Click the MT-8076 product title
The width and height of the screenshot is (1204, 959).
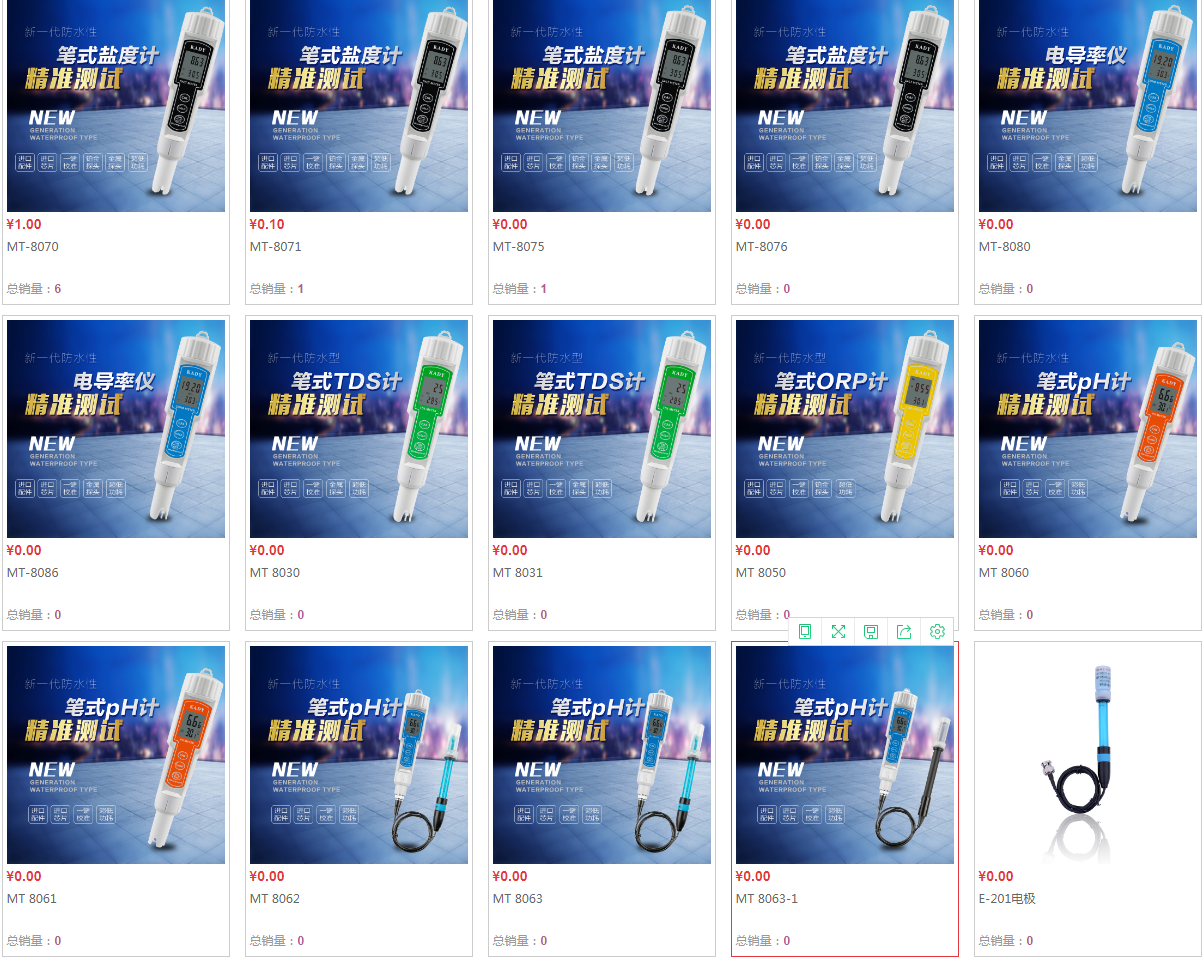761,247
